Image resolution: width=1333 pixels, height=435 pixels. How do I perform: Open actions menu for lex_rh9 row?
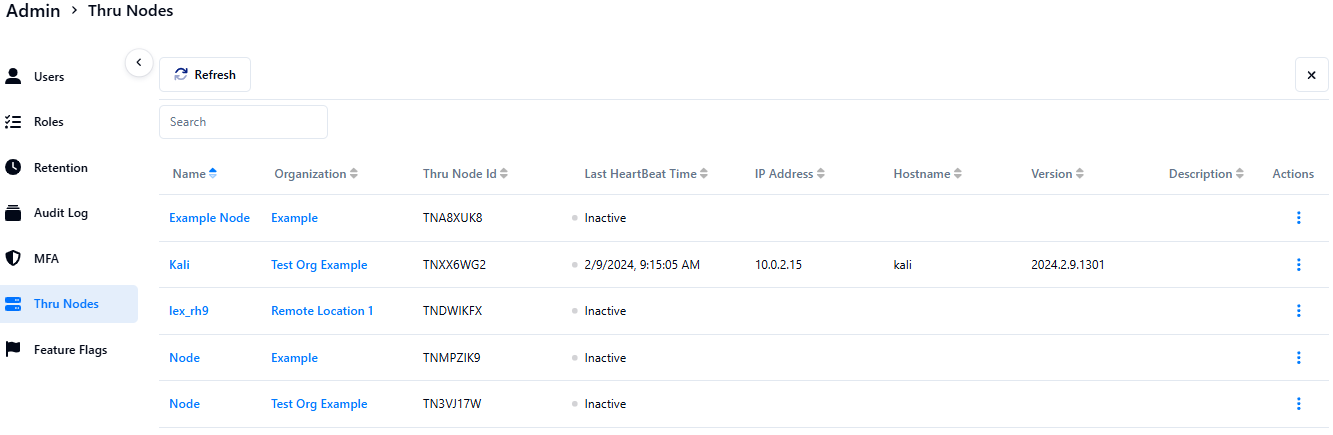[x=1298, y=311]
